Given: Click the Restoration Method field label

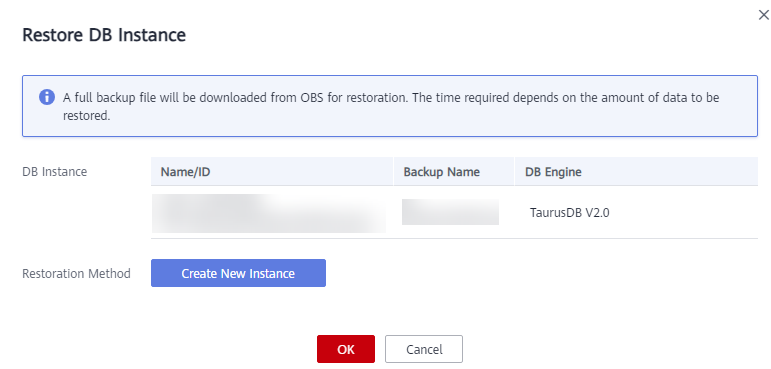Looking at the screenshot, I should click(x=76, y=273).
